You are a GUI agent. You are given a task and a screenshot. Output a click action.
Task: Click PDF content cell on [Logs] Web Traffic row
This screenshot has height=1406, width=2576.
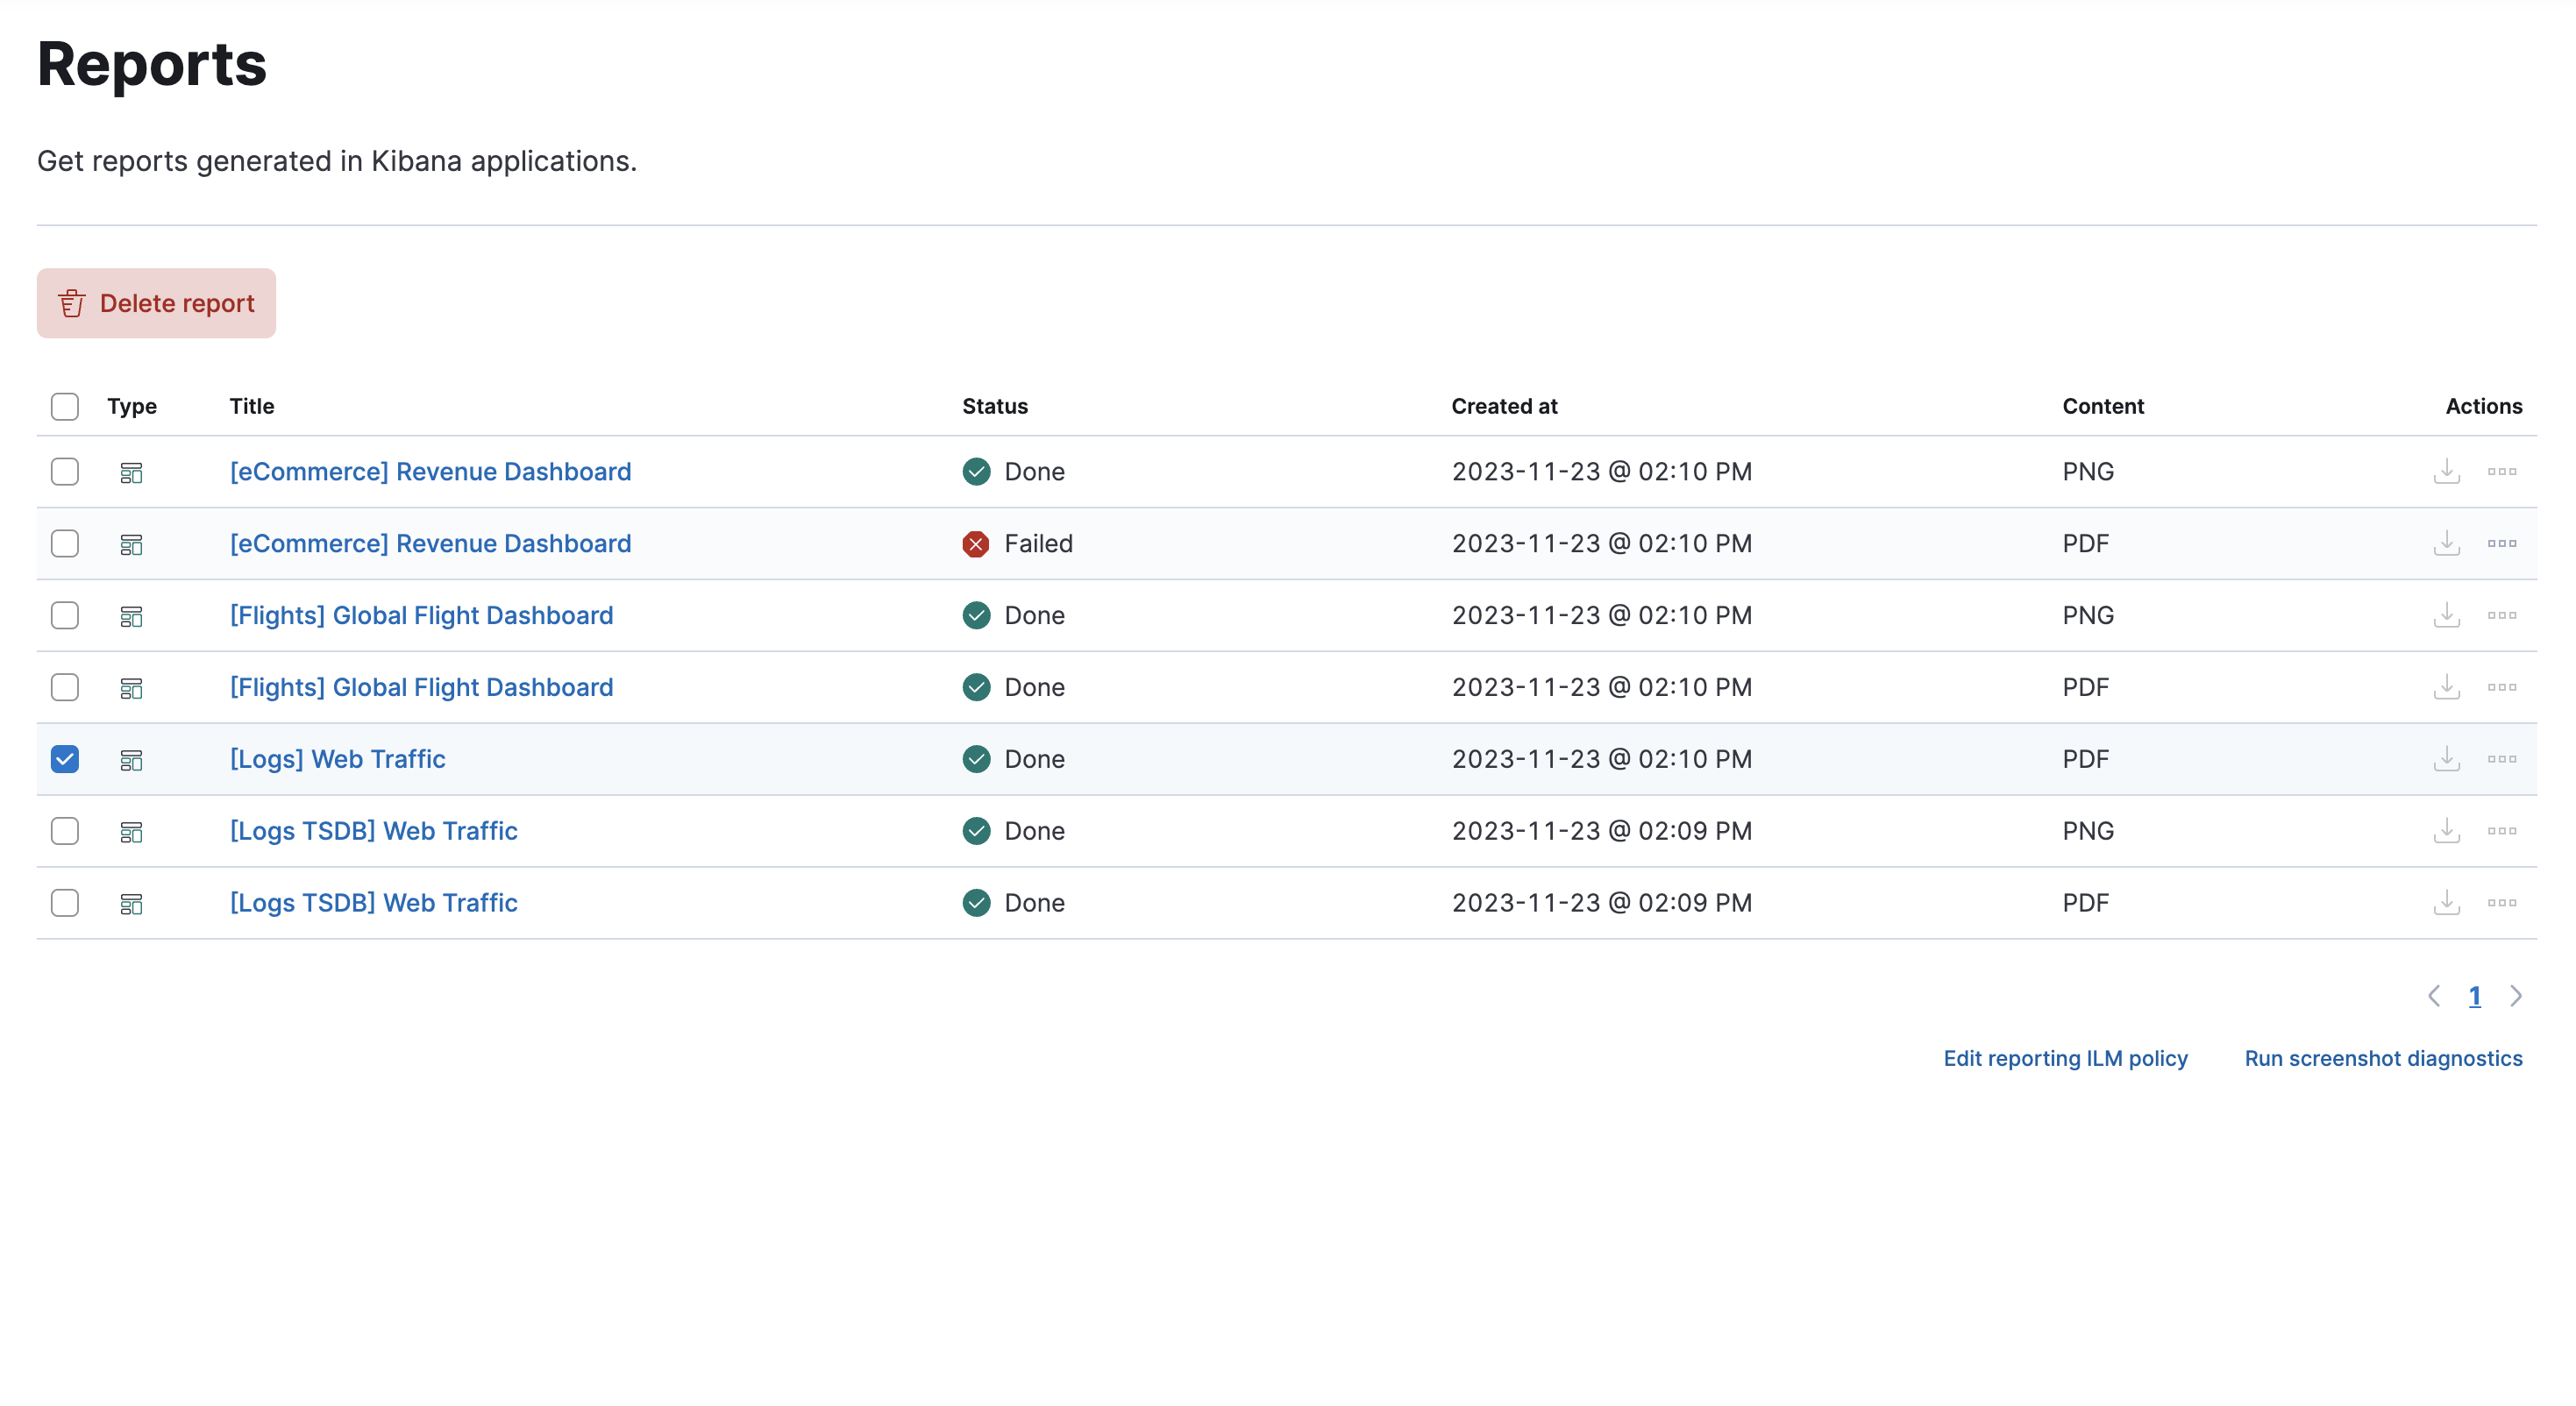coord(2085,759)
